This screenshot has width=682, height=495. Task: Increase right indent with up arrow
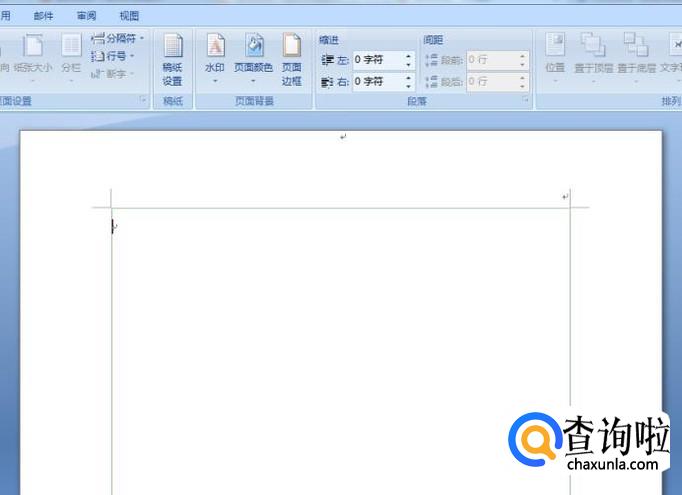[x=408, y=77]
